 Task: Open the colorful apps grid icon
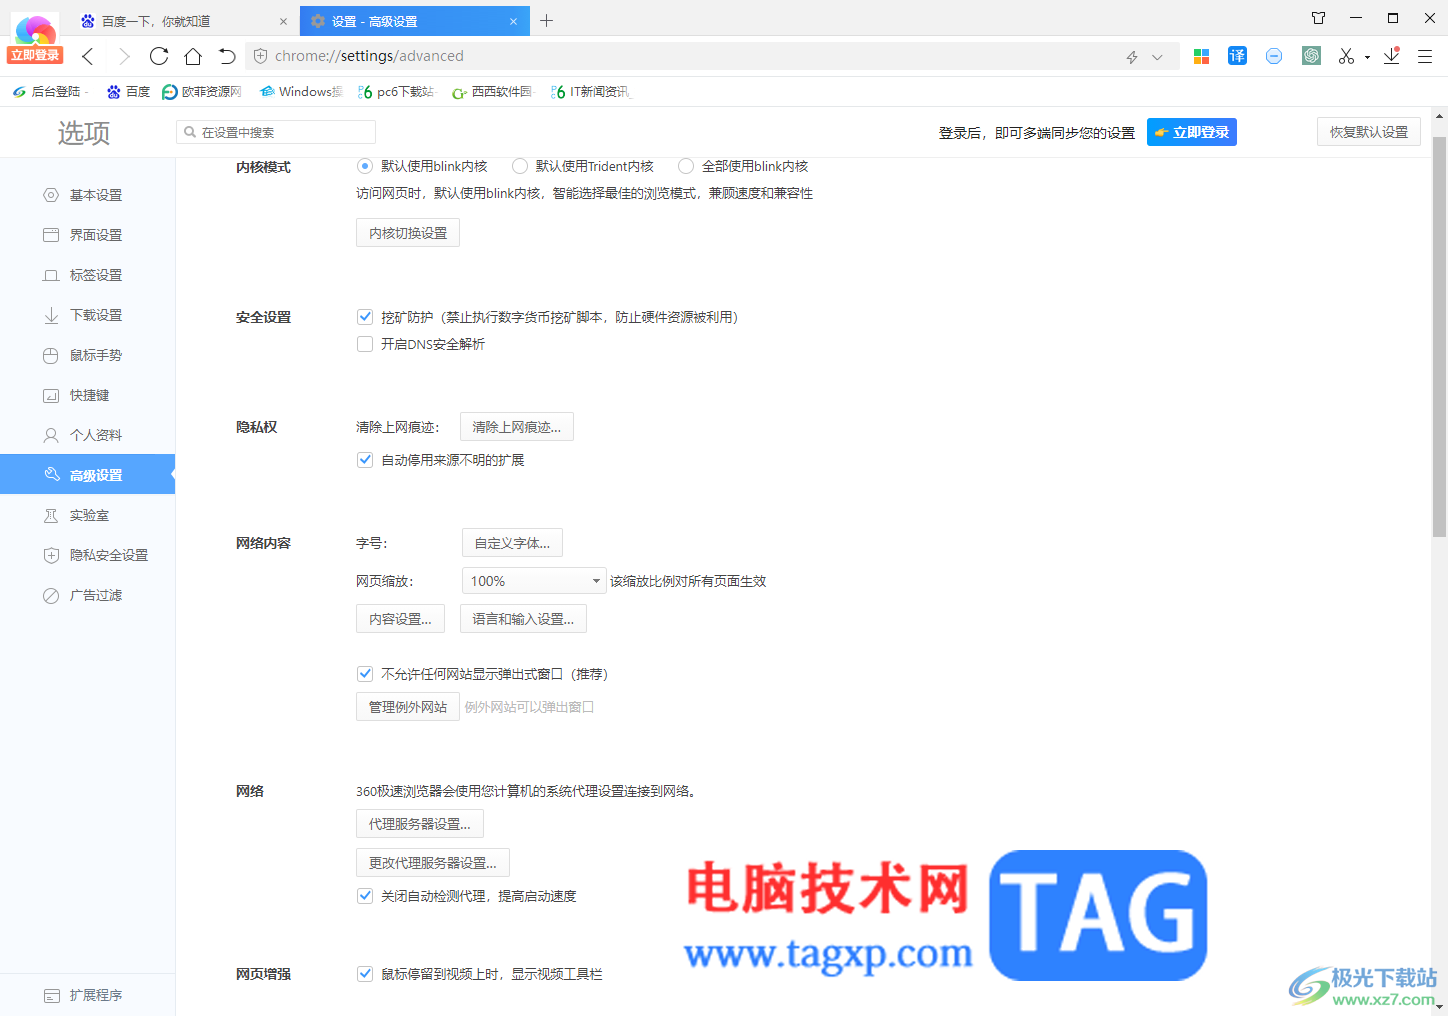coord(1202,56)
